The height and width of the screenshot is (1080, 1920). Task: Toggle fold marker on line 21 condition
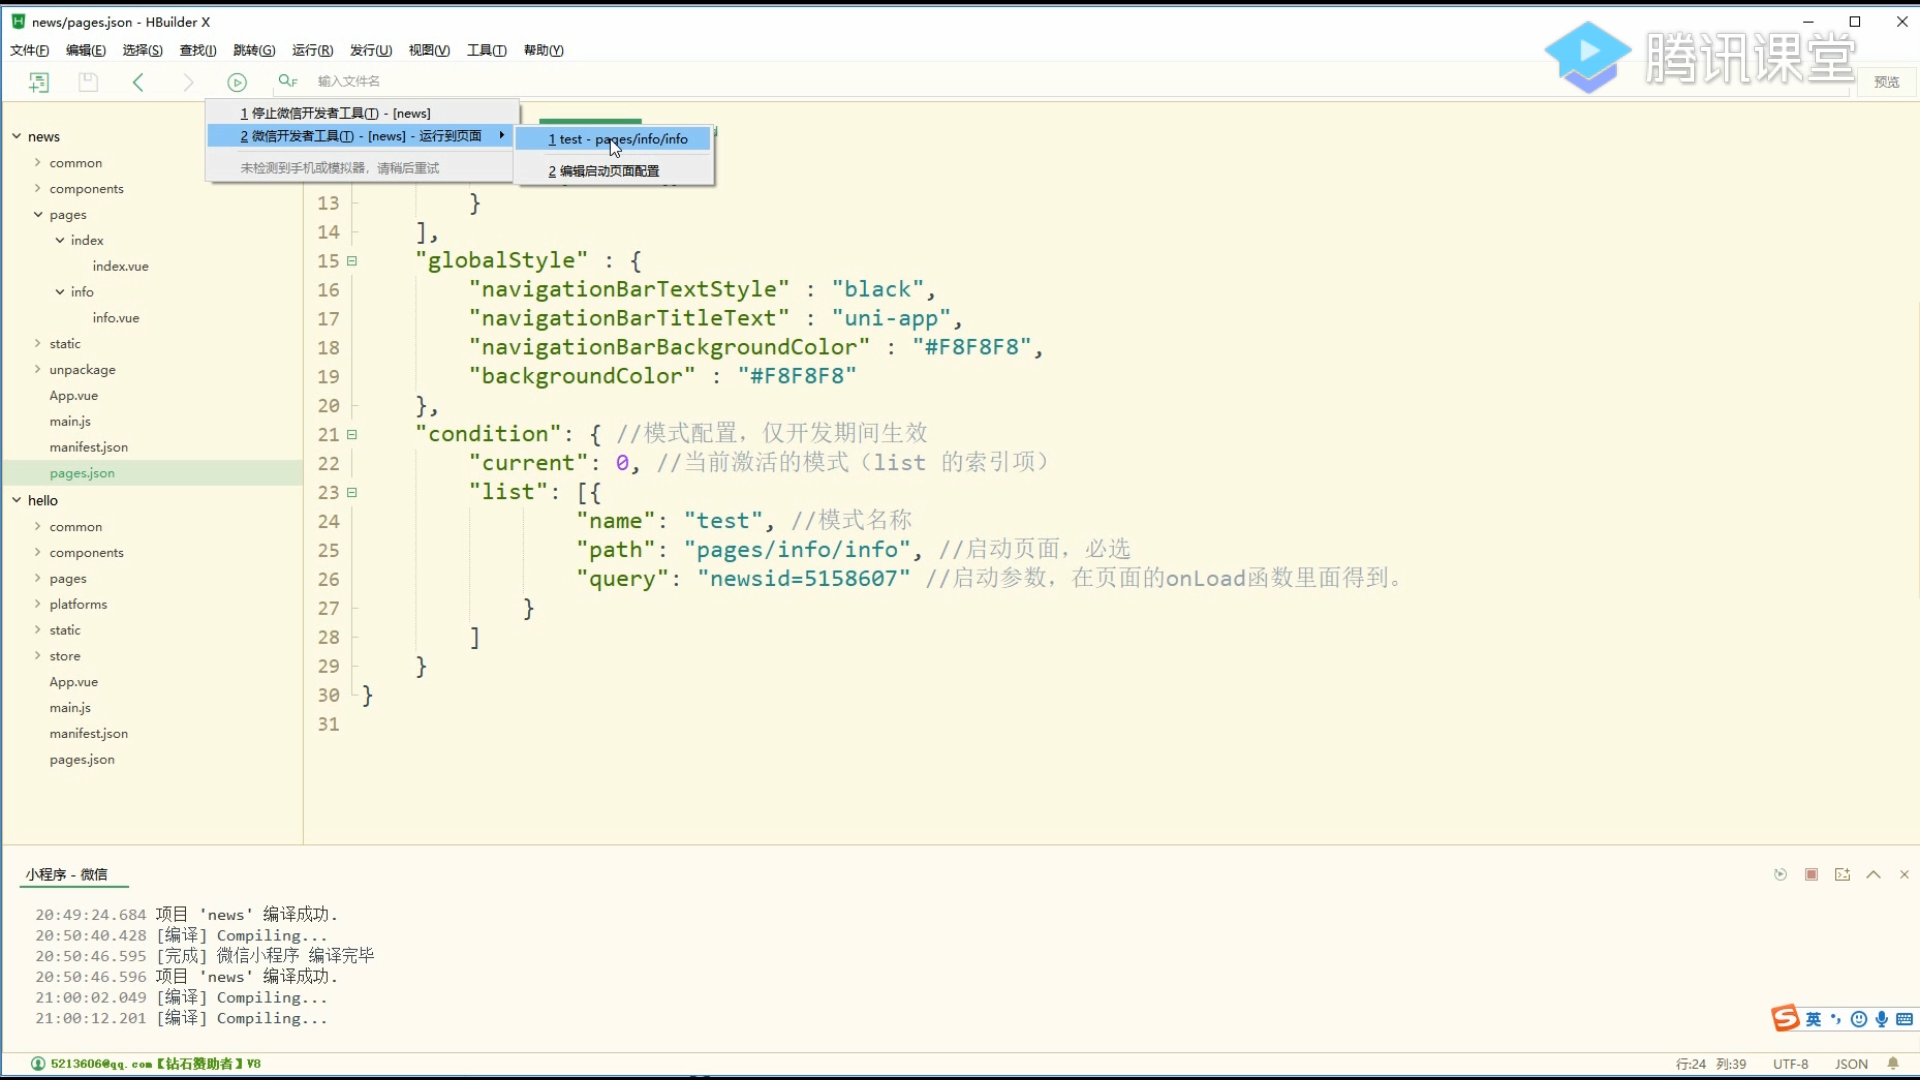pos(352,435)
